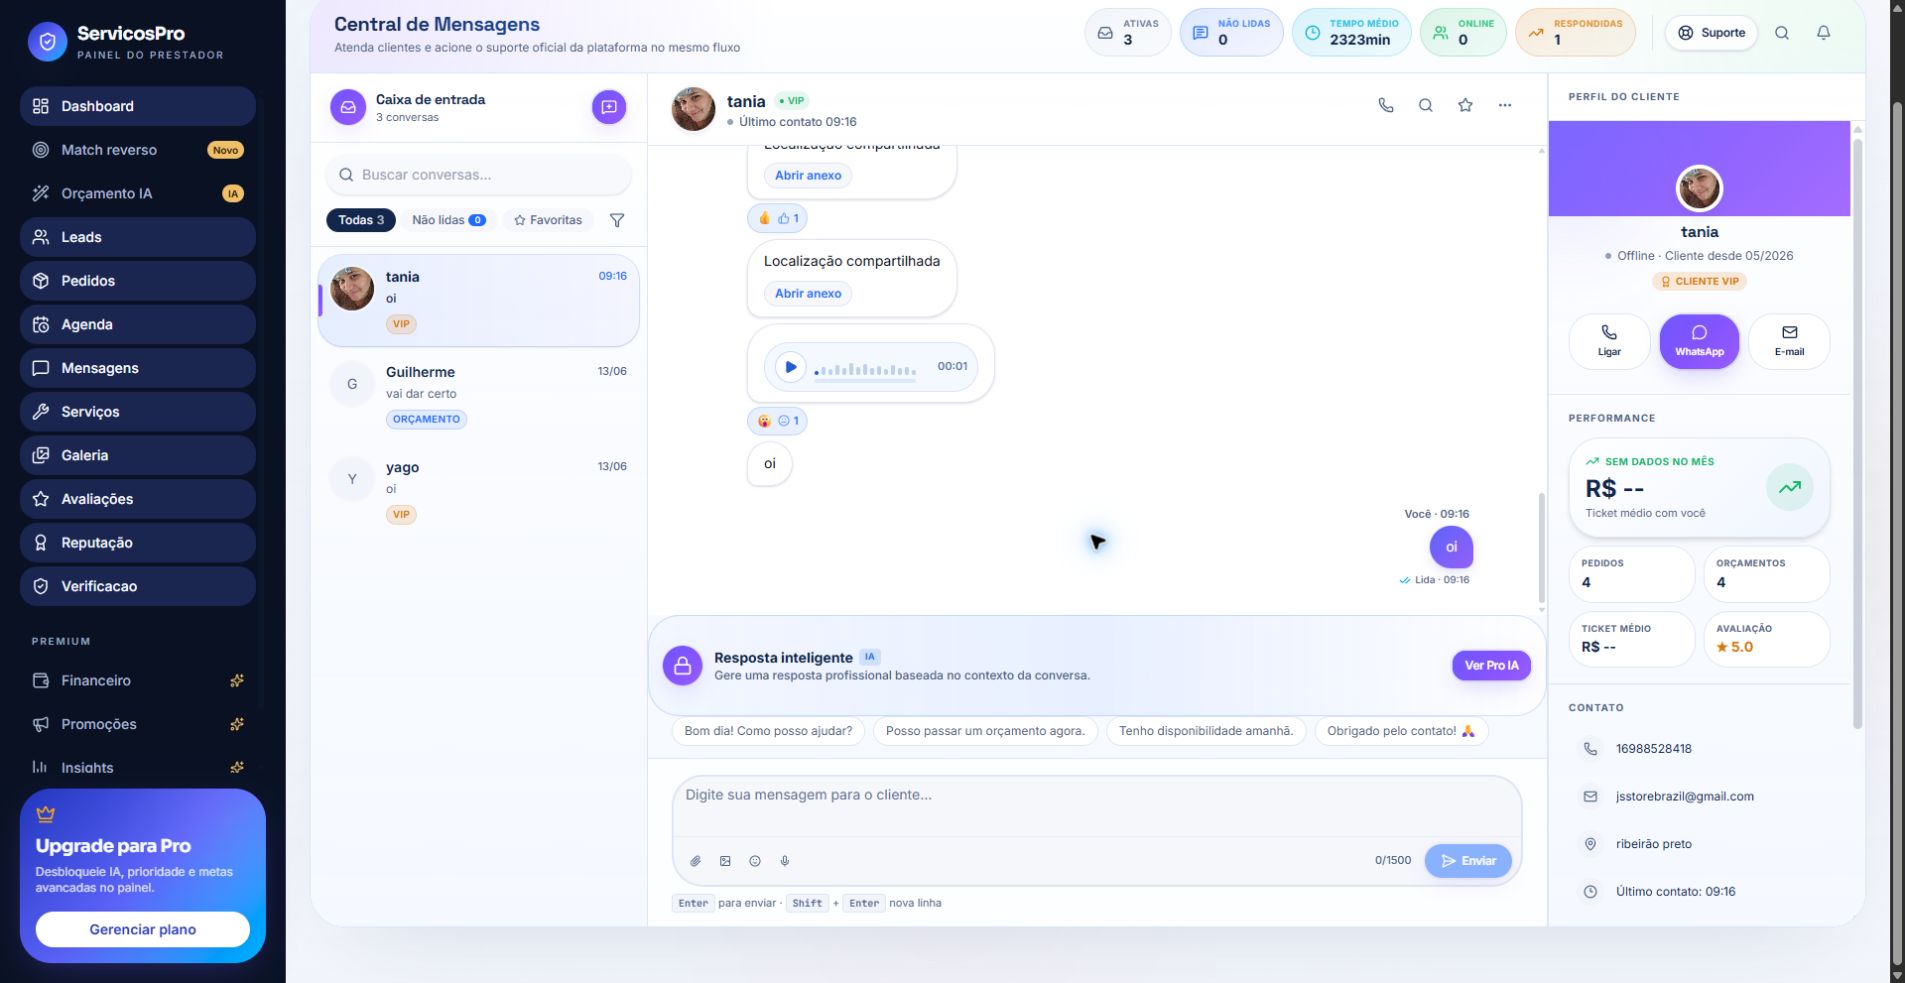The width and height of the screenshot is (1905, 983).
Task: Open notifications bell in top bar
Action: pyautogui.click(x=1823, y=33)
